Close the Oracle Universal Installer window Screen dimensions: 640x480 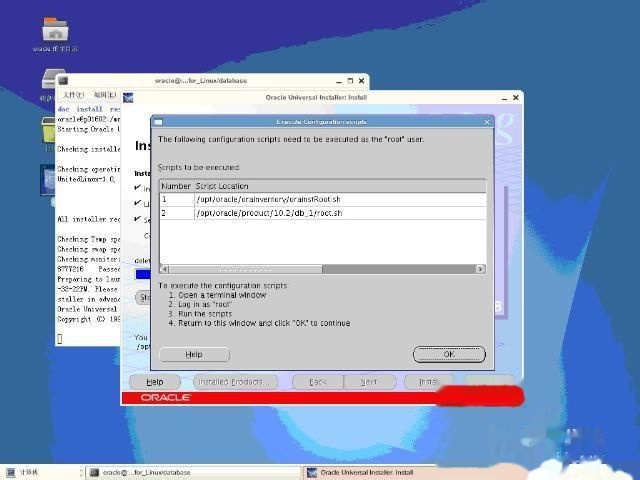(516, 98)
